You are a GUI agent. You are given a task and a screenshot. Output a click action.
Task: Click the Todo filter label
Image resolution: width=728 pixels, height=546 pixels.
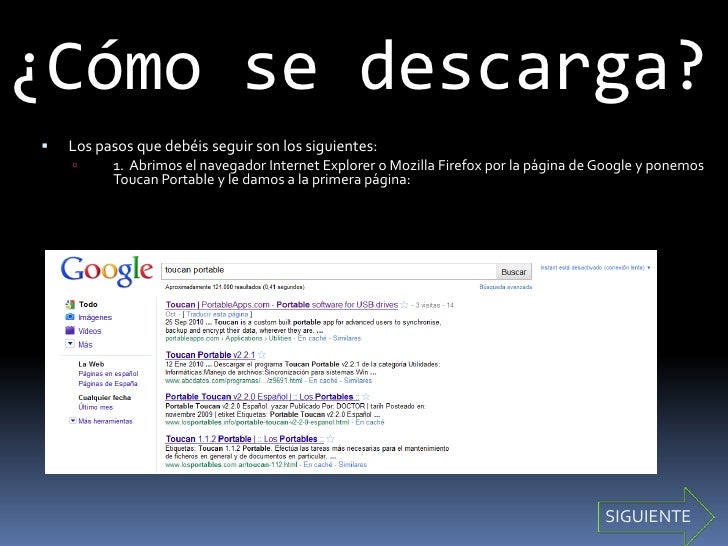coord(88,304)
